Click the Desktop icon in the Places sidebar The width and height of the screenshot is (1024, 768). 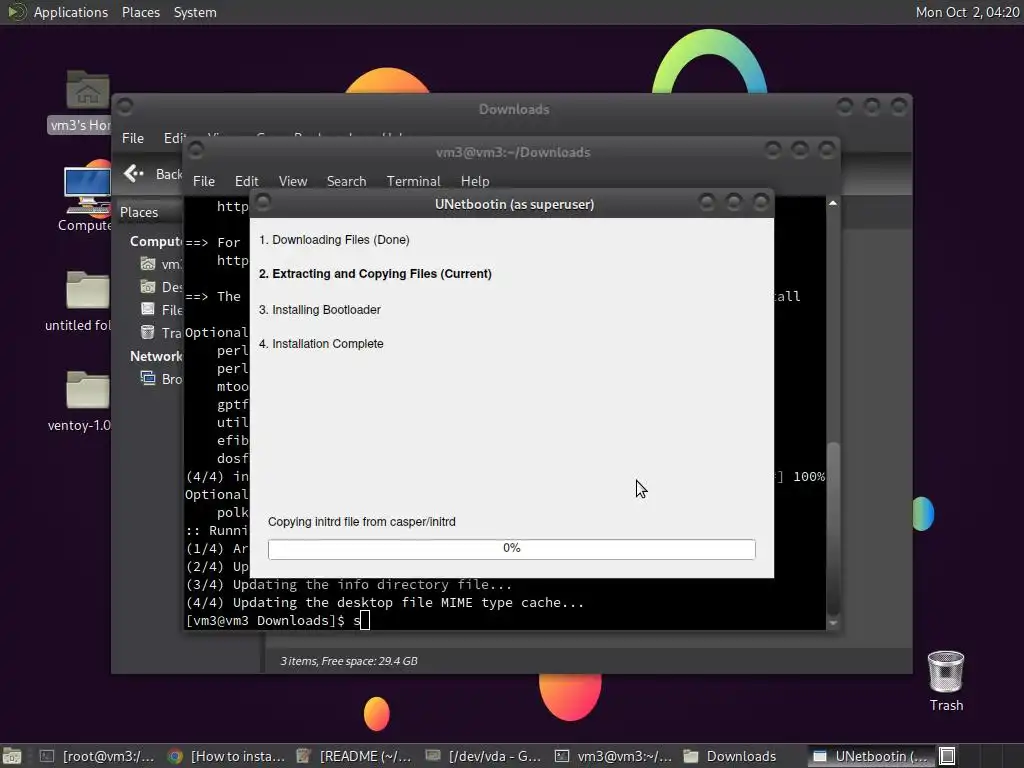(x=148, y=287)
